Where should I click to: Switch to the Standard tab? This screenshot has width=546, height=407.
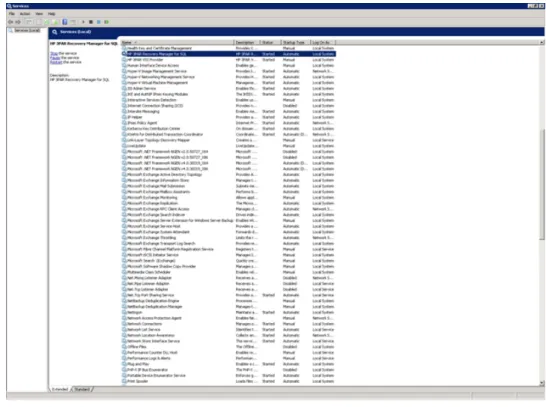(x=82, y=389)
